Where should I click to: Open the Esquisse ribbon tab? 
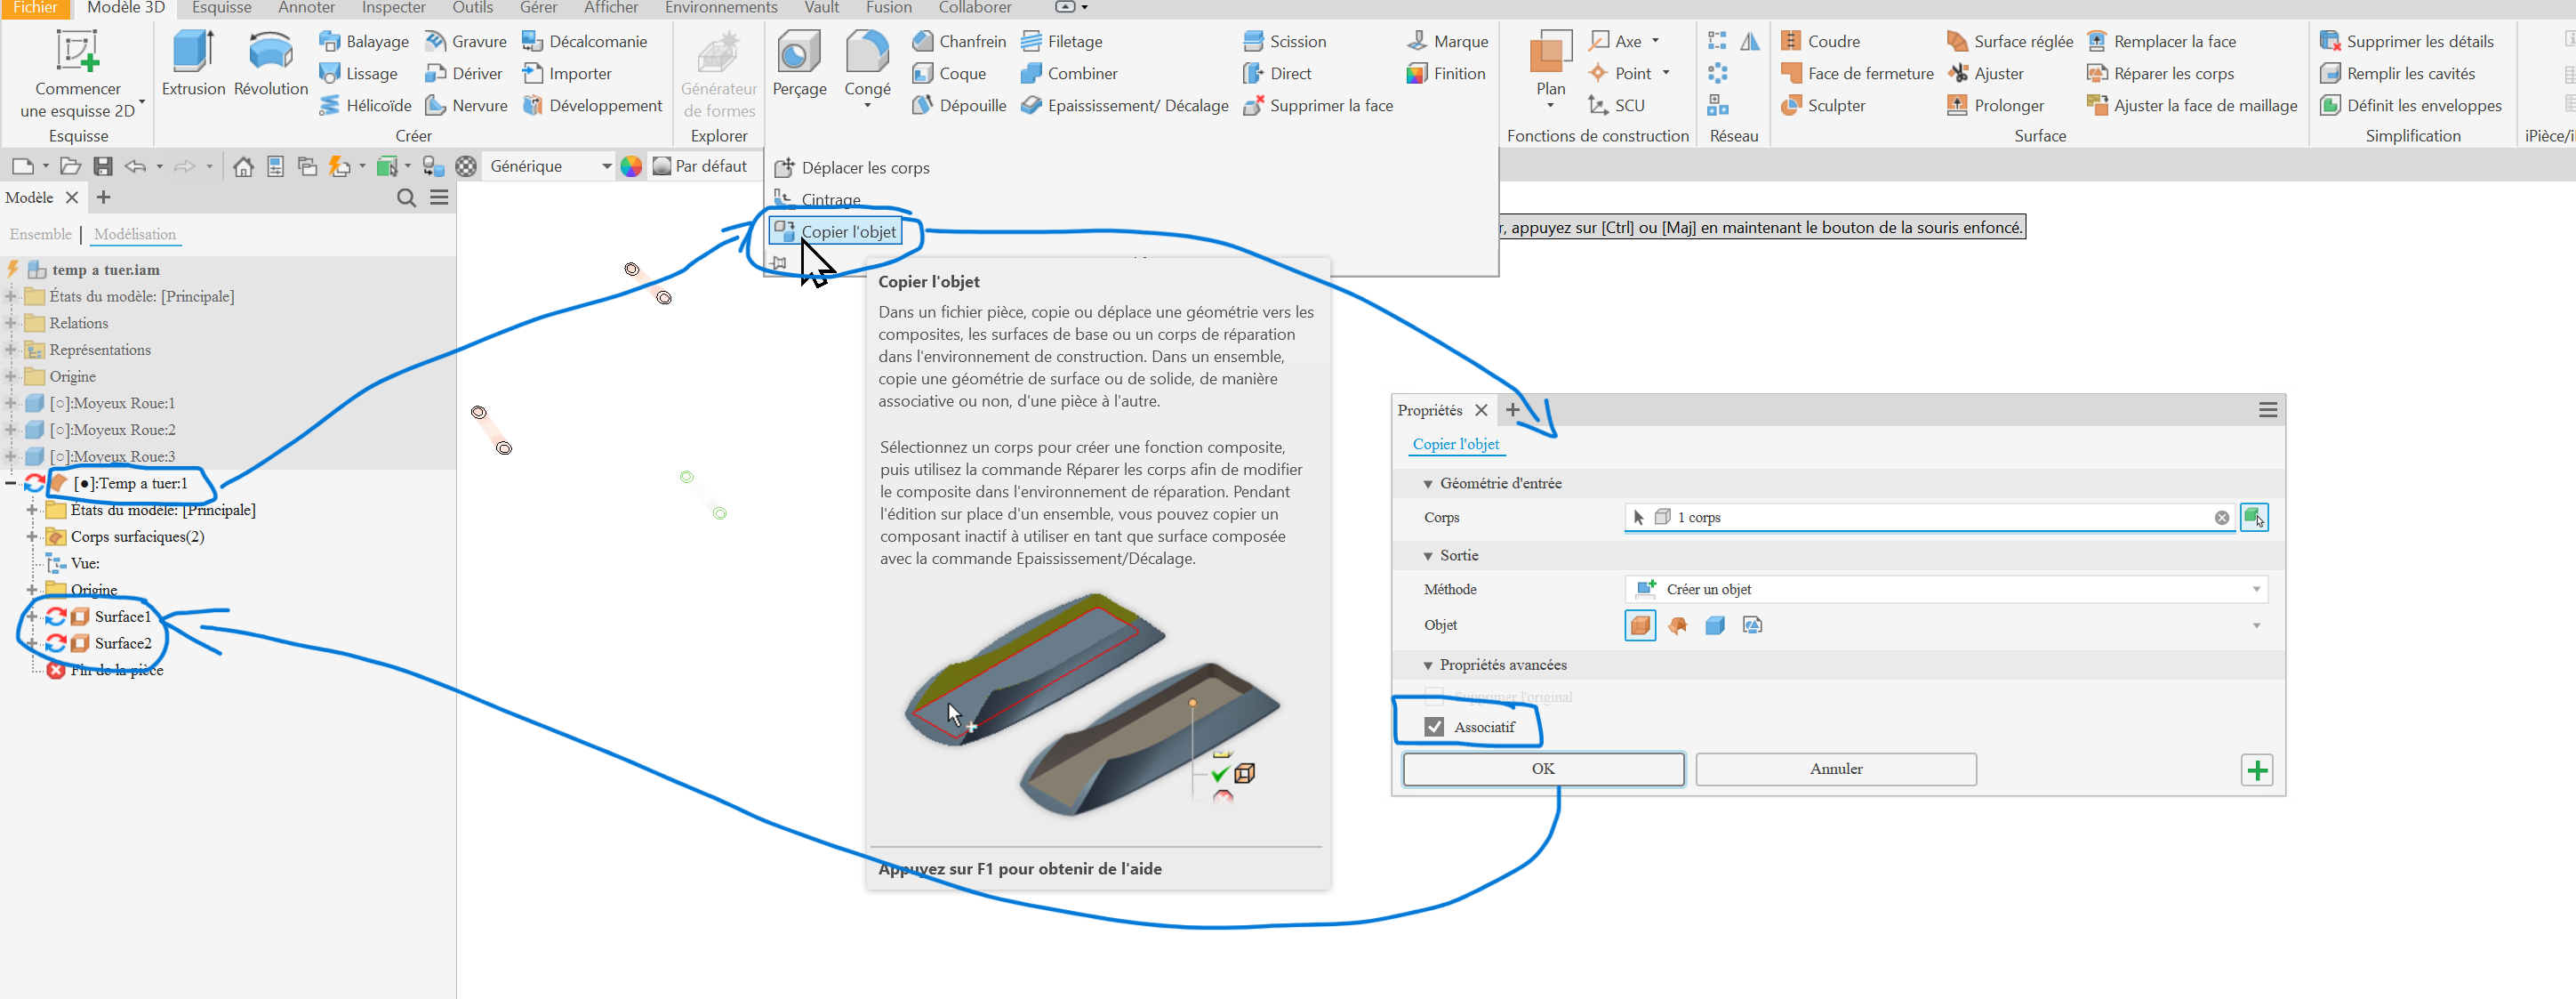[x=221, y=8]
